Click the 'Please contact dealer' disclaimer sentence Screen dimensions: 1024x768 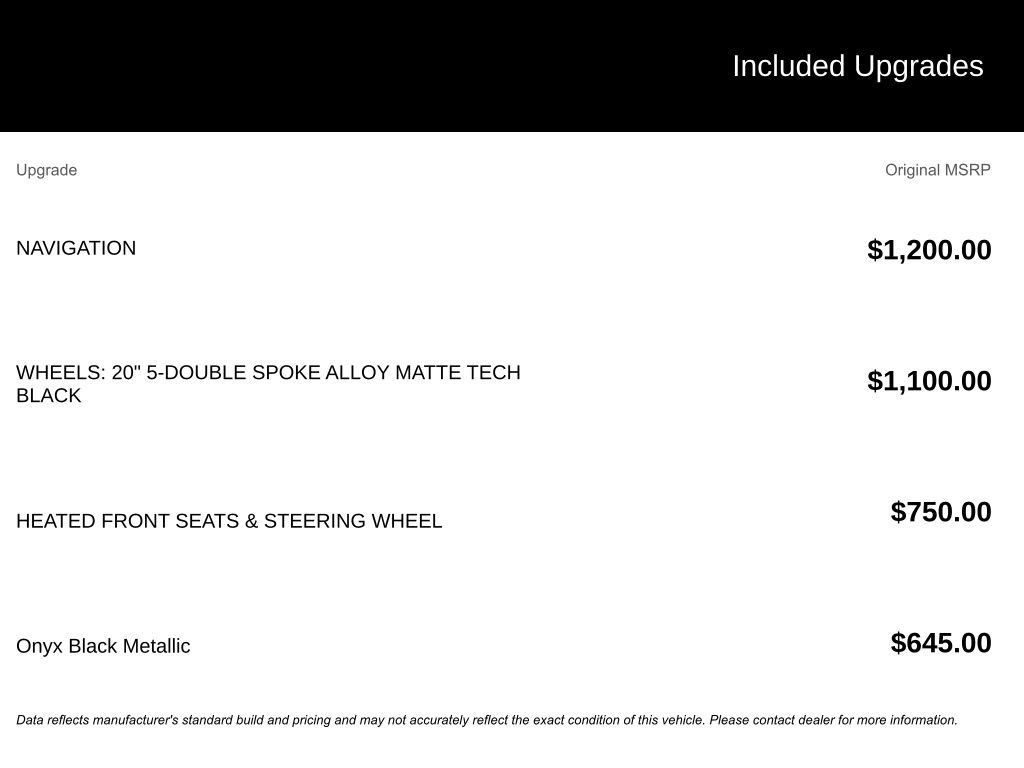click(833, 720)
